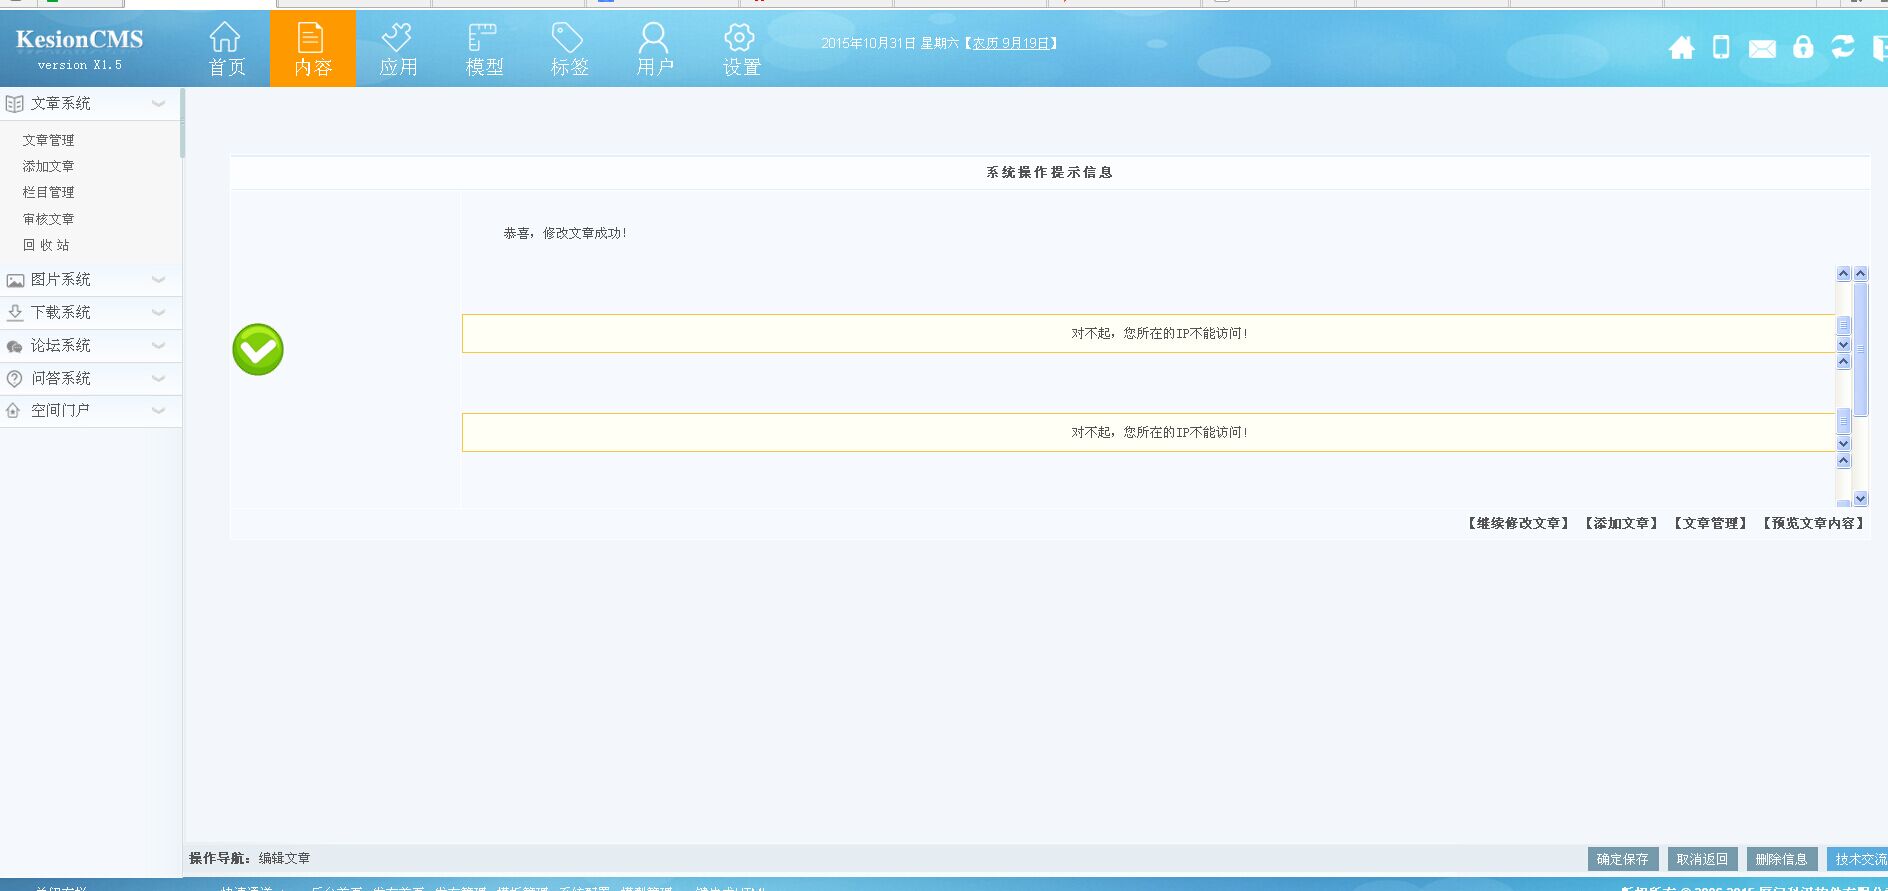The height and width of the screenshot is (891, 1888).
Task: Click the 删除信息 button
Action: [x=1781, y=859]
